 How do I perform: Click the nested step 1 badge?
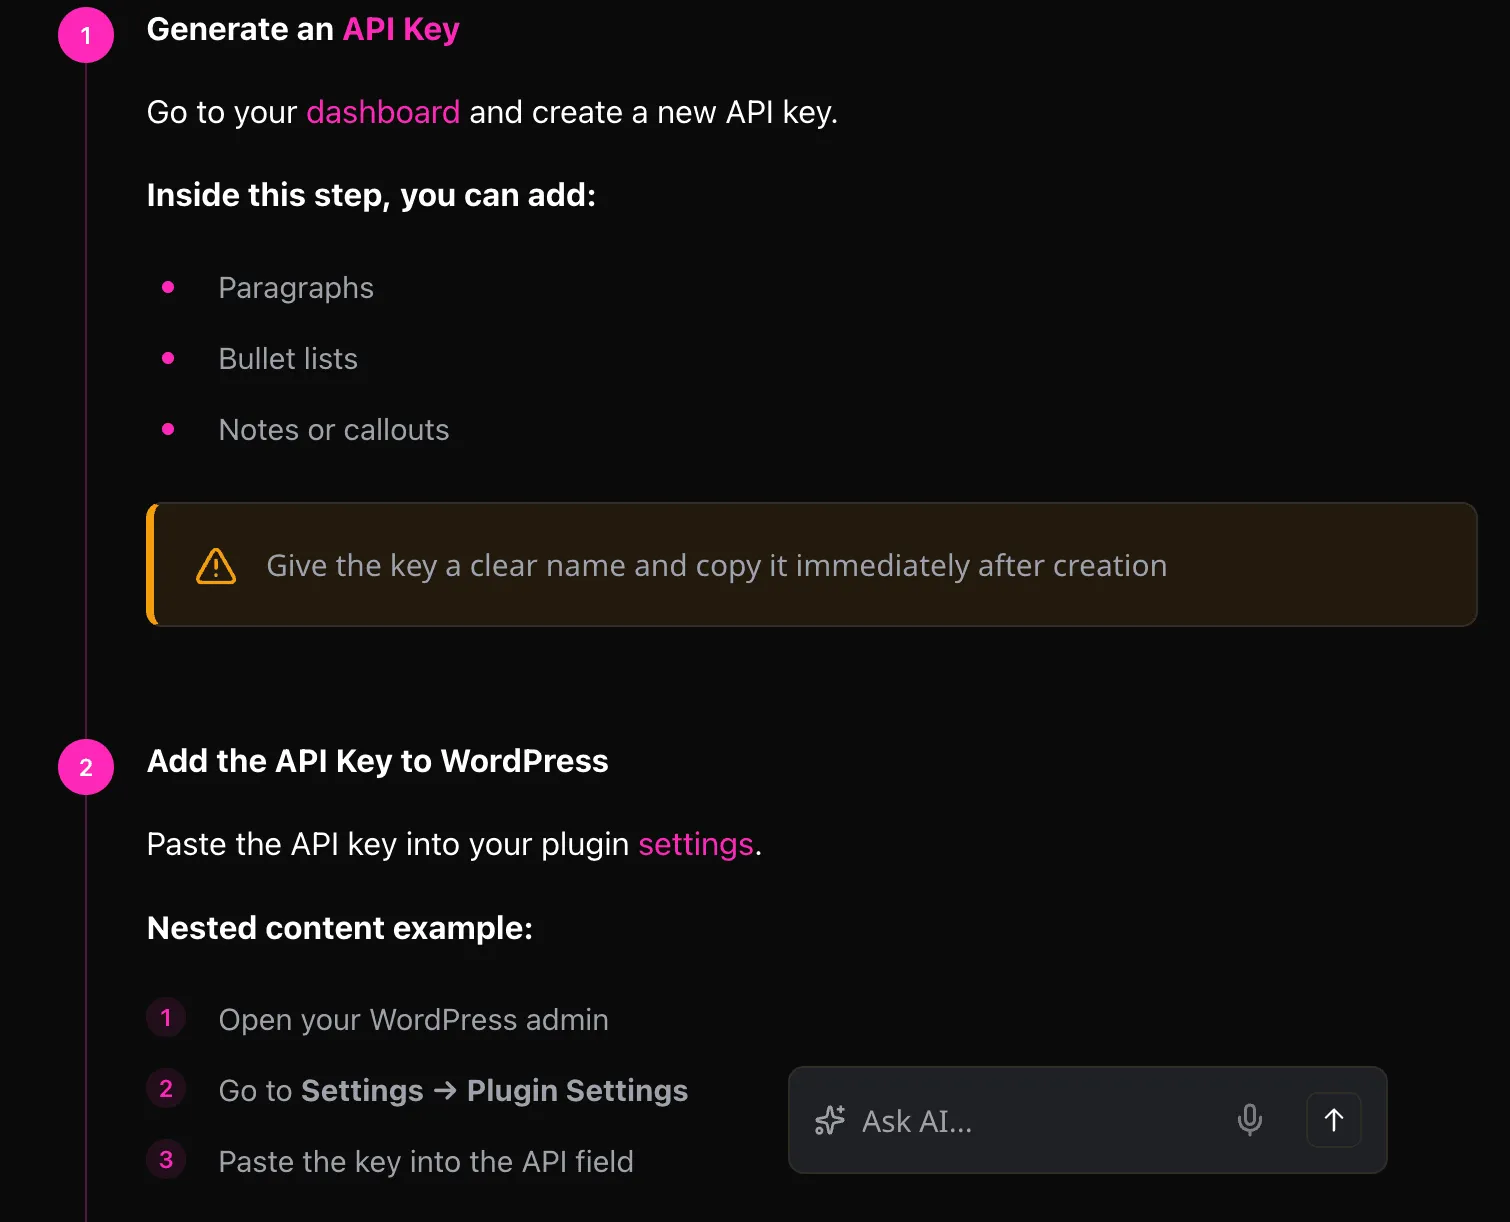coord(166,1017)
